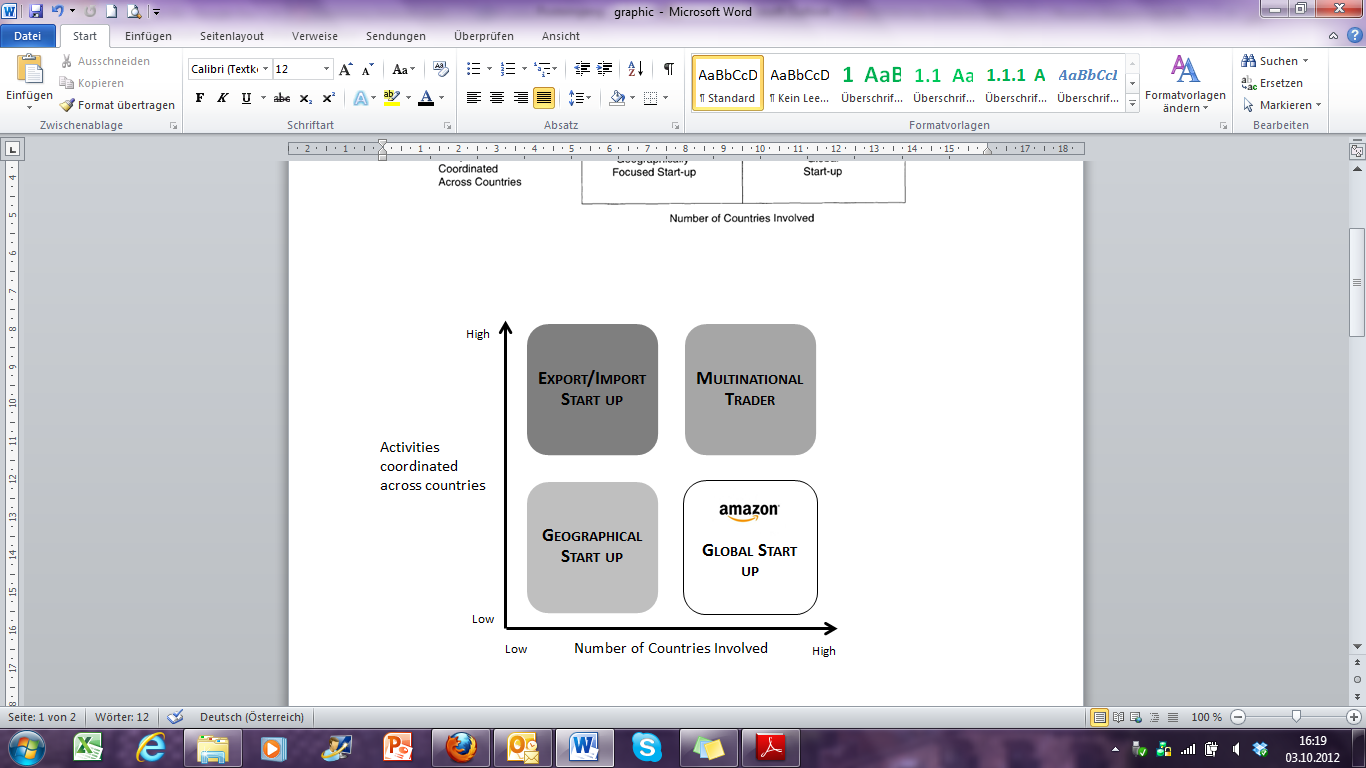Select Standard style
The height and width of the screenshot is (768, 1366).
point(728,82)
